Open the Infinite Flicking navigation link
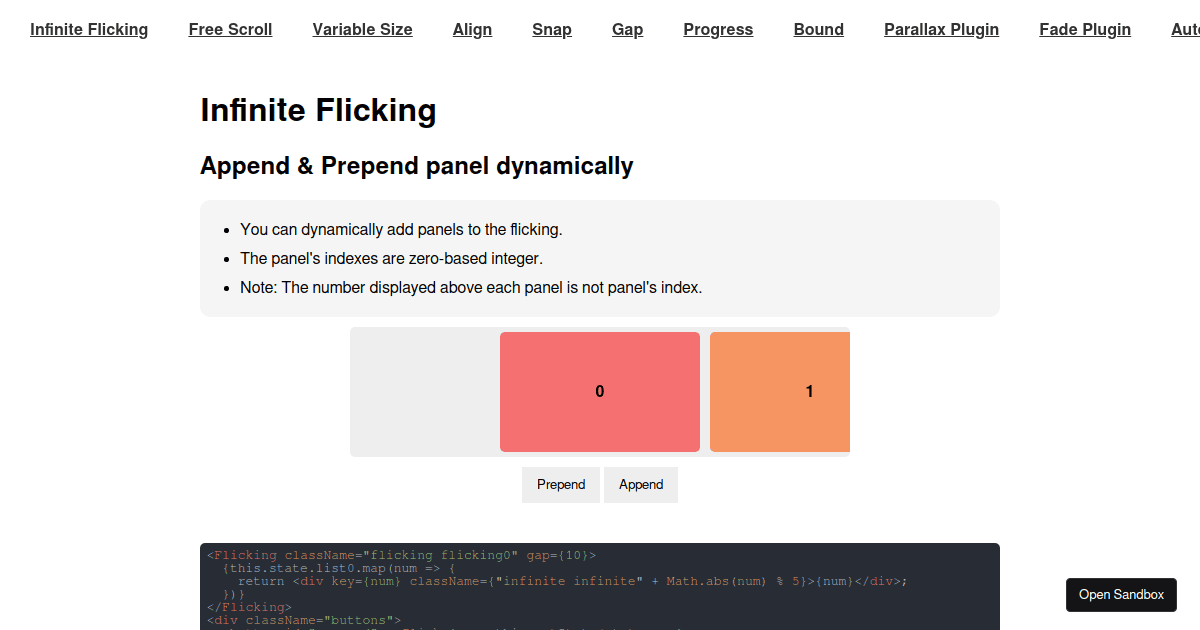The width and height of the screenshot is (1200, 630). [89, 29]
